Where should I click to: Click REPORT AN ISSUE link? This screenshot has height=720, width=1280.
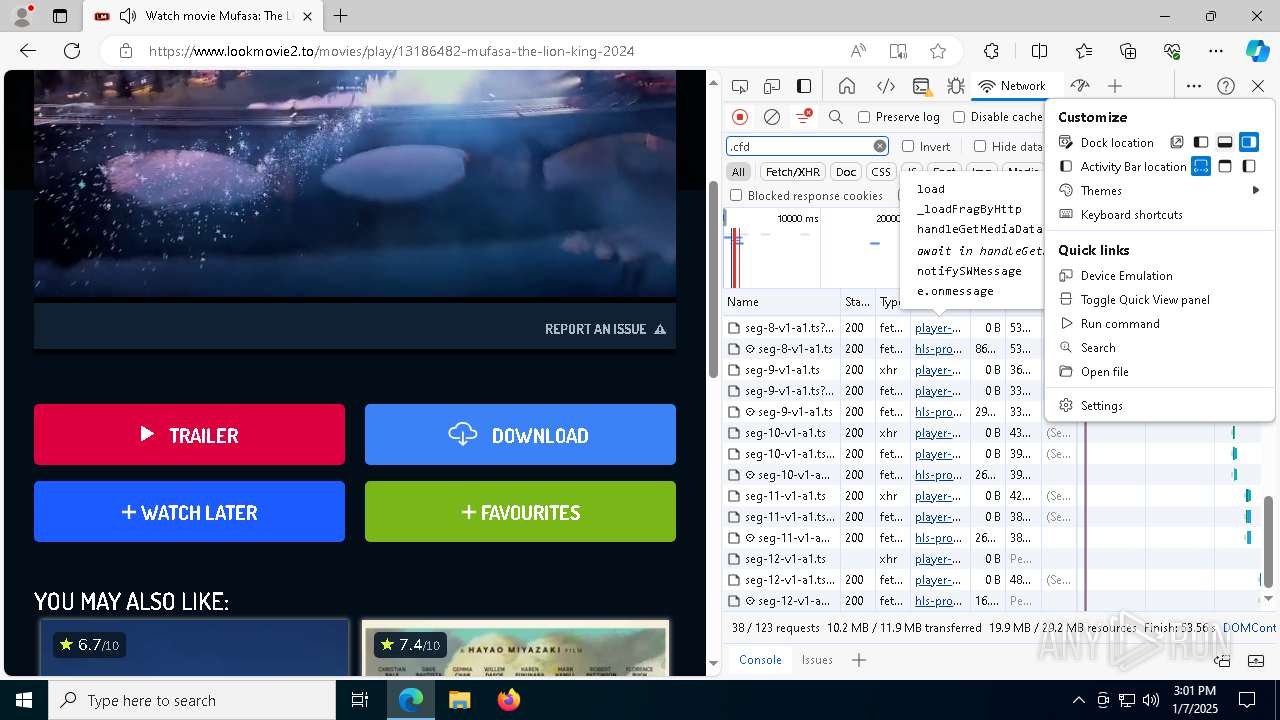click(x=605, y=329)
